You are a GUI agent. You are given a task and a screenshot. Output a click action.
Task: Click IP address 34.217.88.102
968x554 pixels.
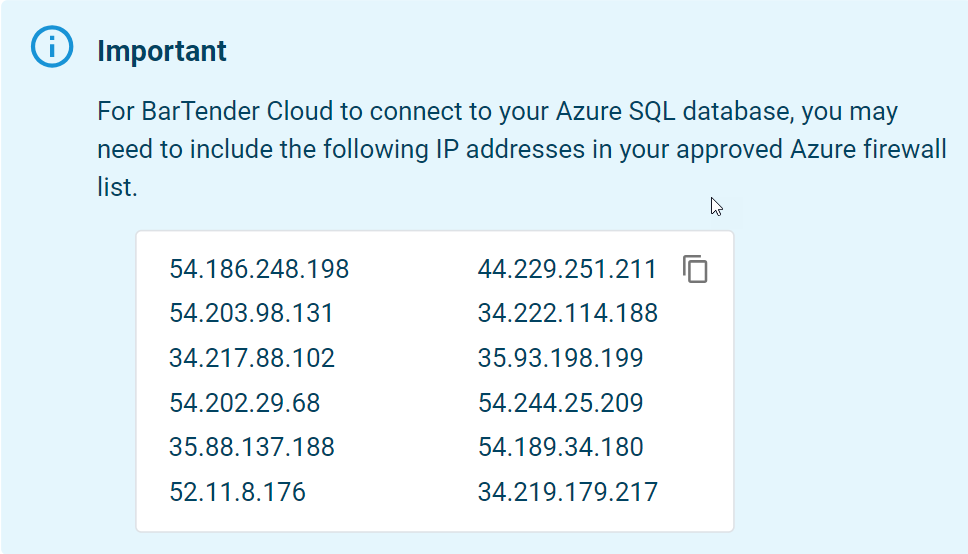(252, 358)
